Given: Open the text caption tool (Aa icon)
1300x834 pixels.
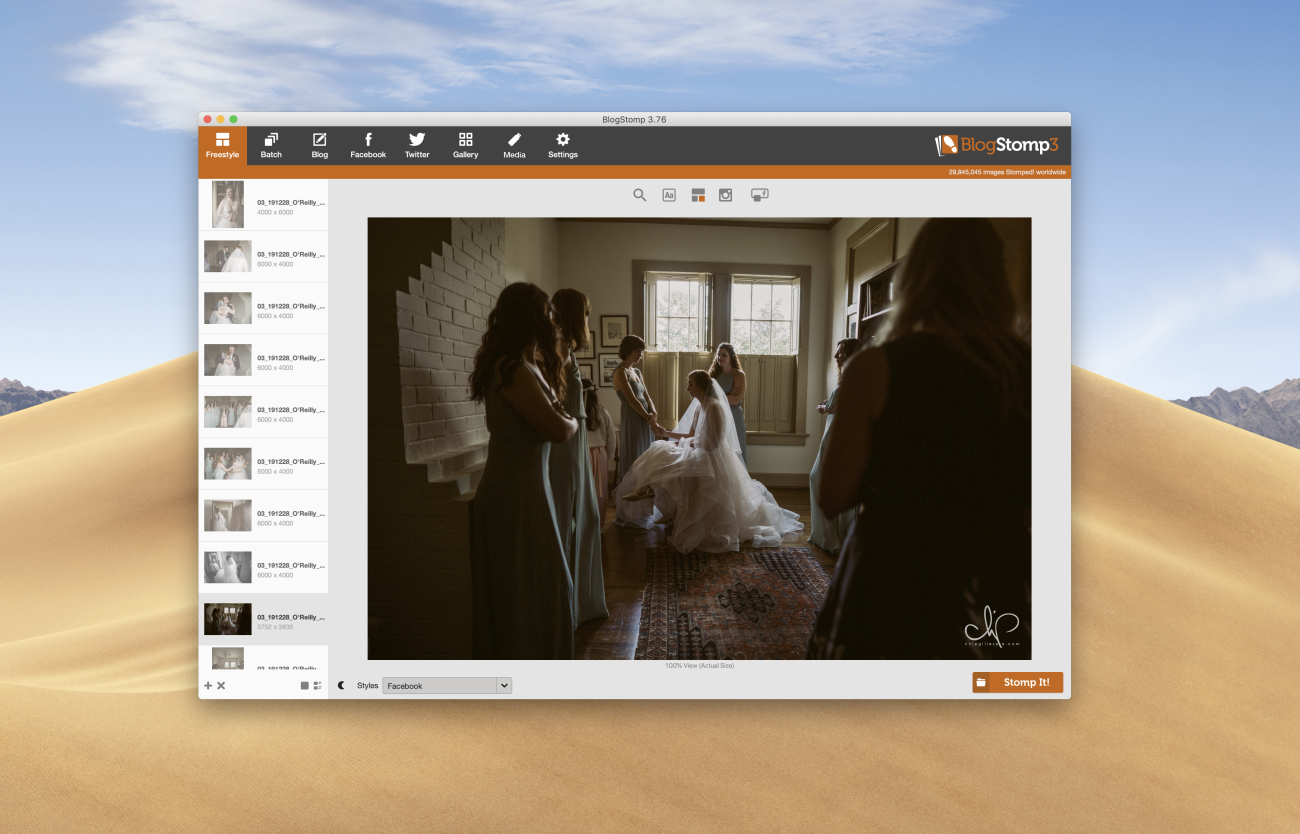Looking at the screenshot, I should 669,195.
